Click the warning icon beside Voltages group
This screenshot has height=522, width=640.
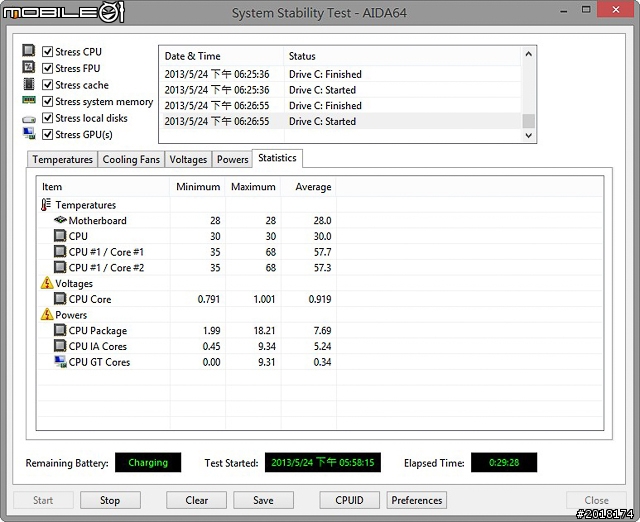[x=47, y=283]
